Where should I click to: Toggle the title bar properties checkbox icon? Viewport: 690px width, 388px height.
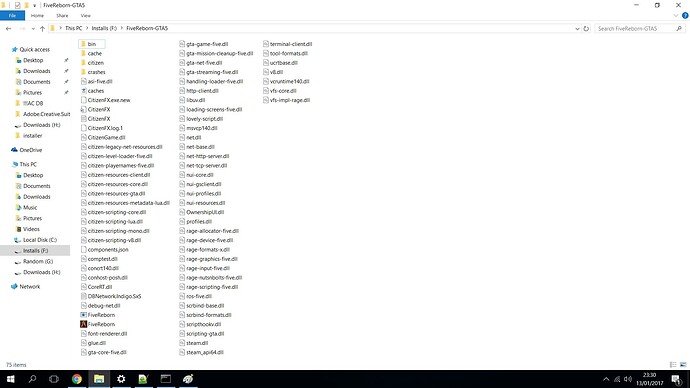[17, 5]
